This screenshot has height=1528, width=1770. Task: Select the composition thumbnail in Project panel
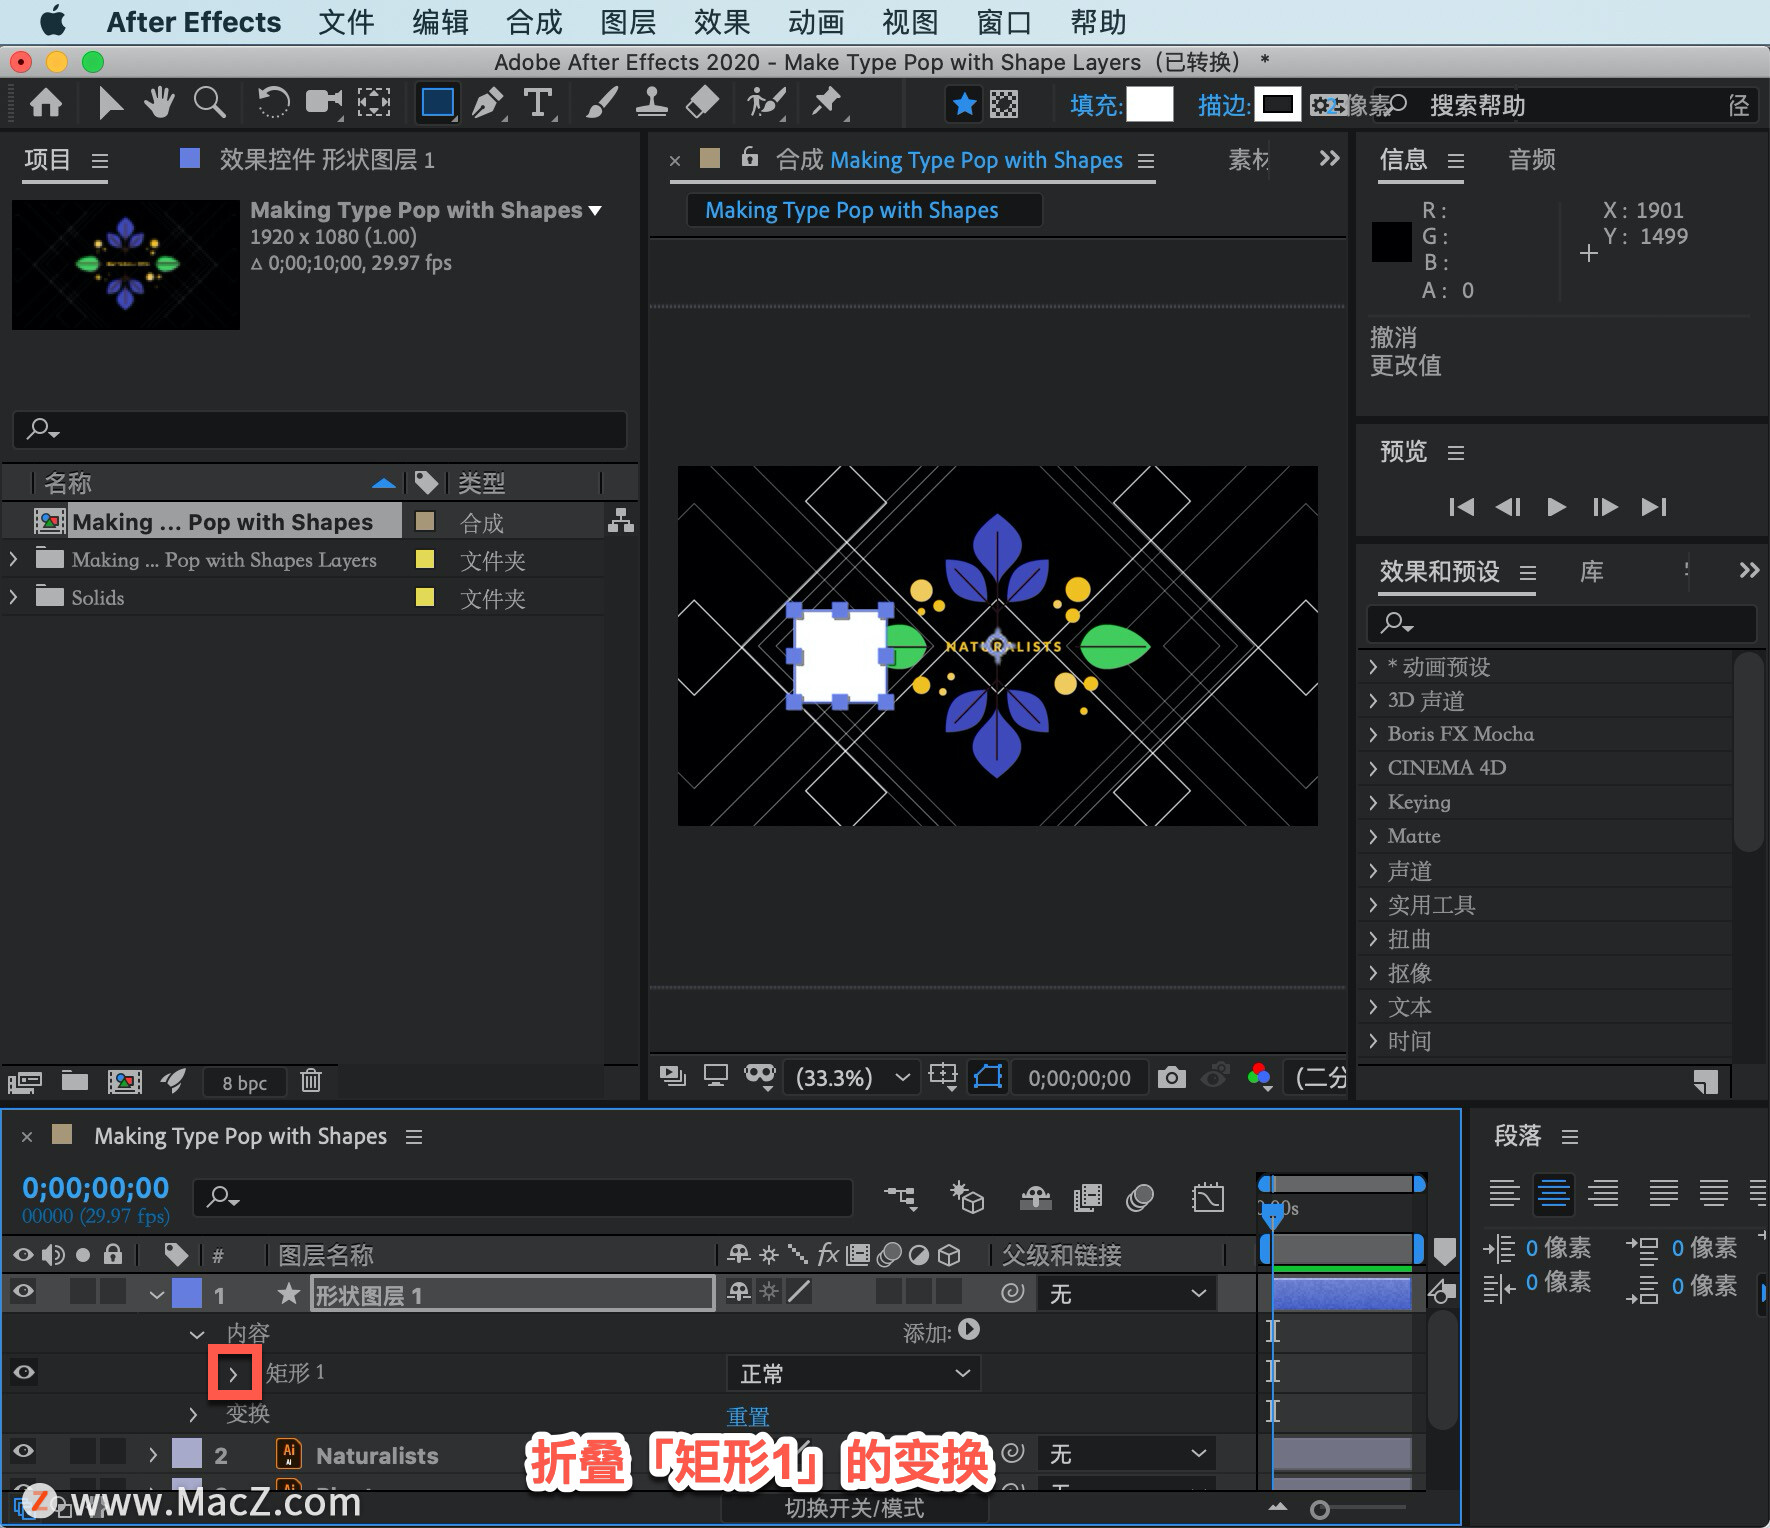tap(126, 265)
